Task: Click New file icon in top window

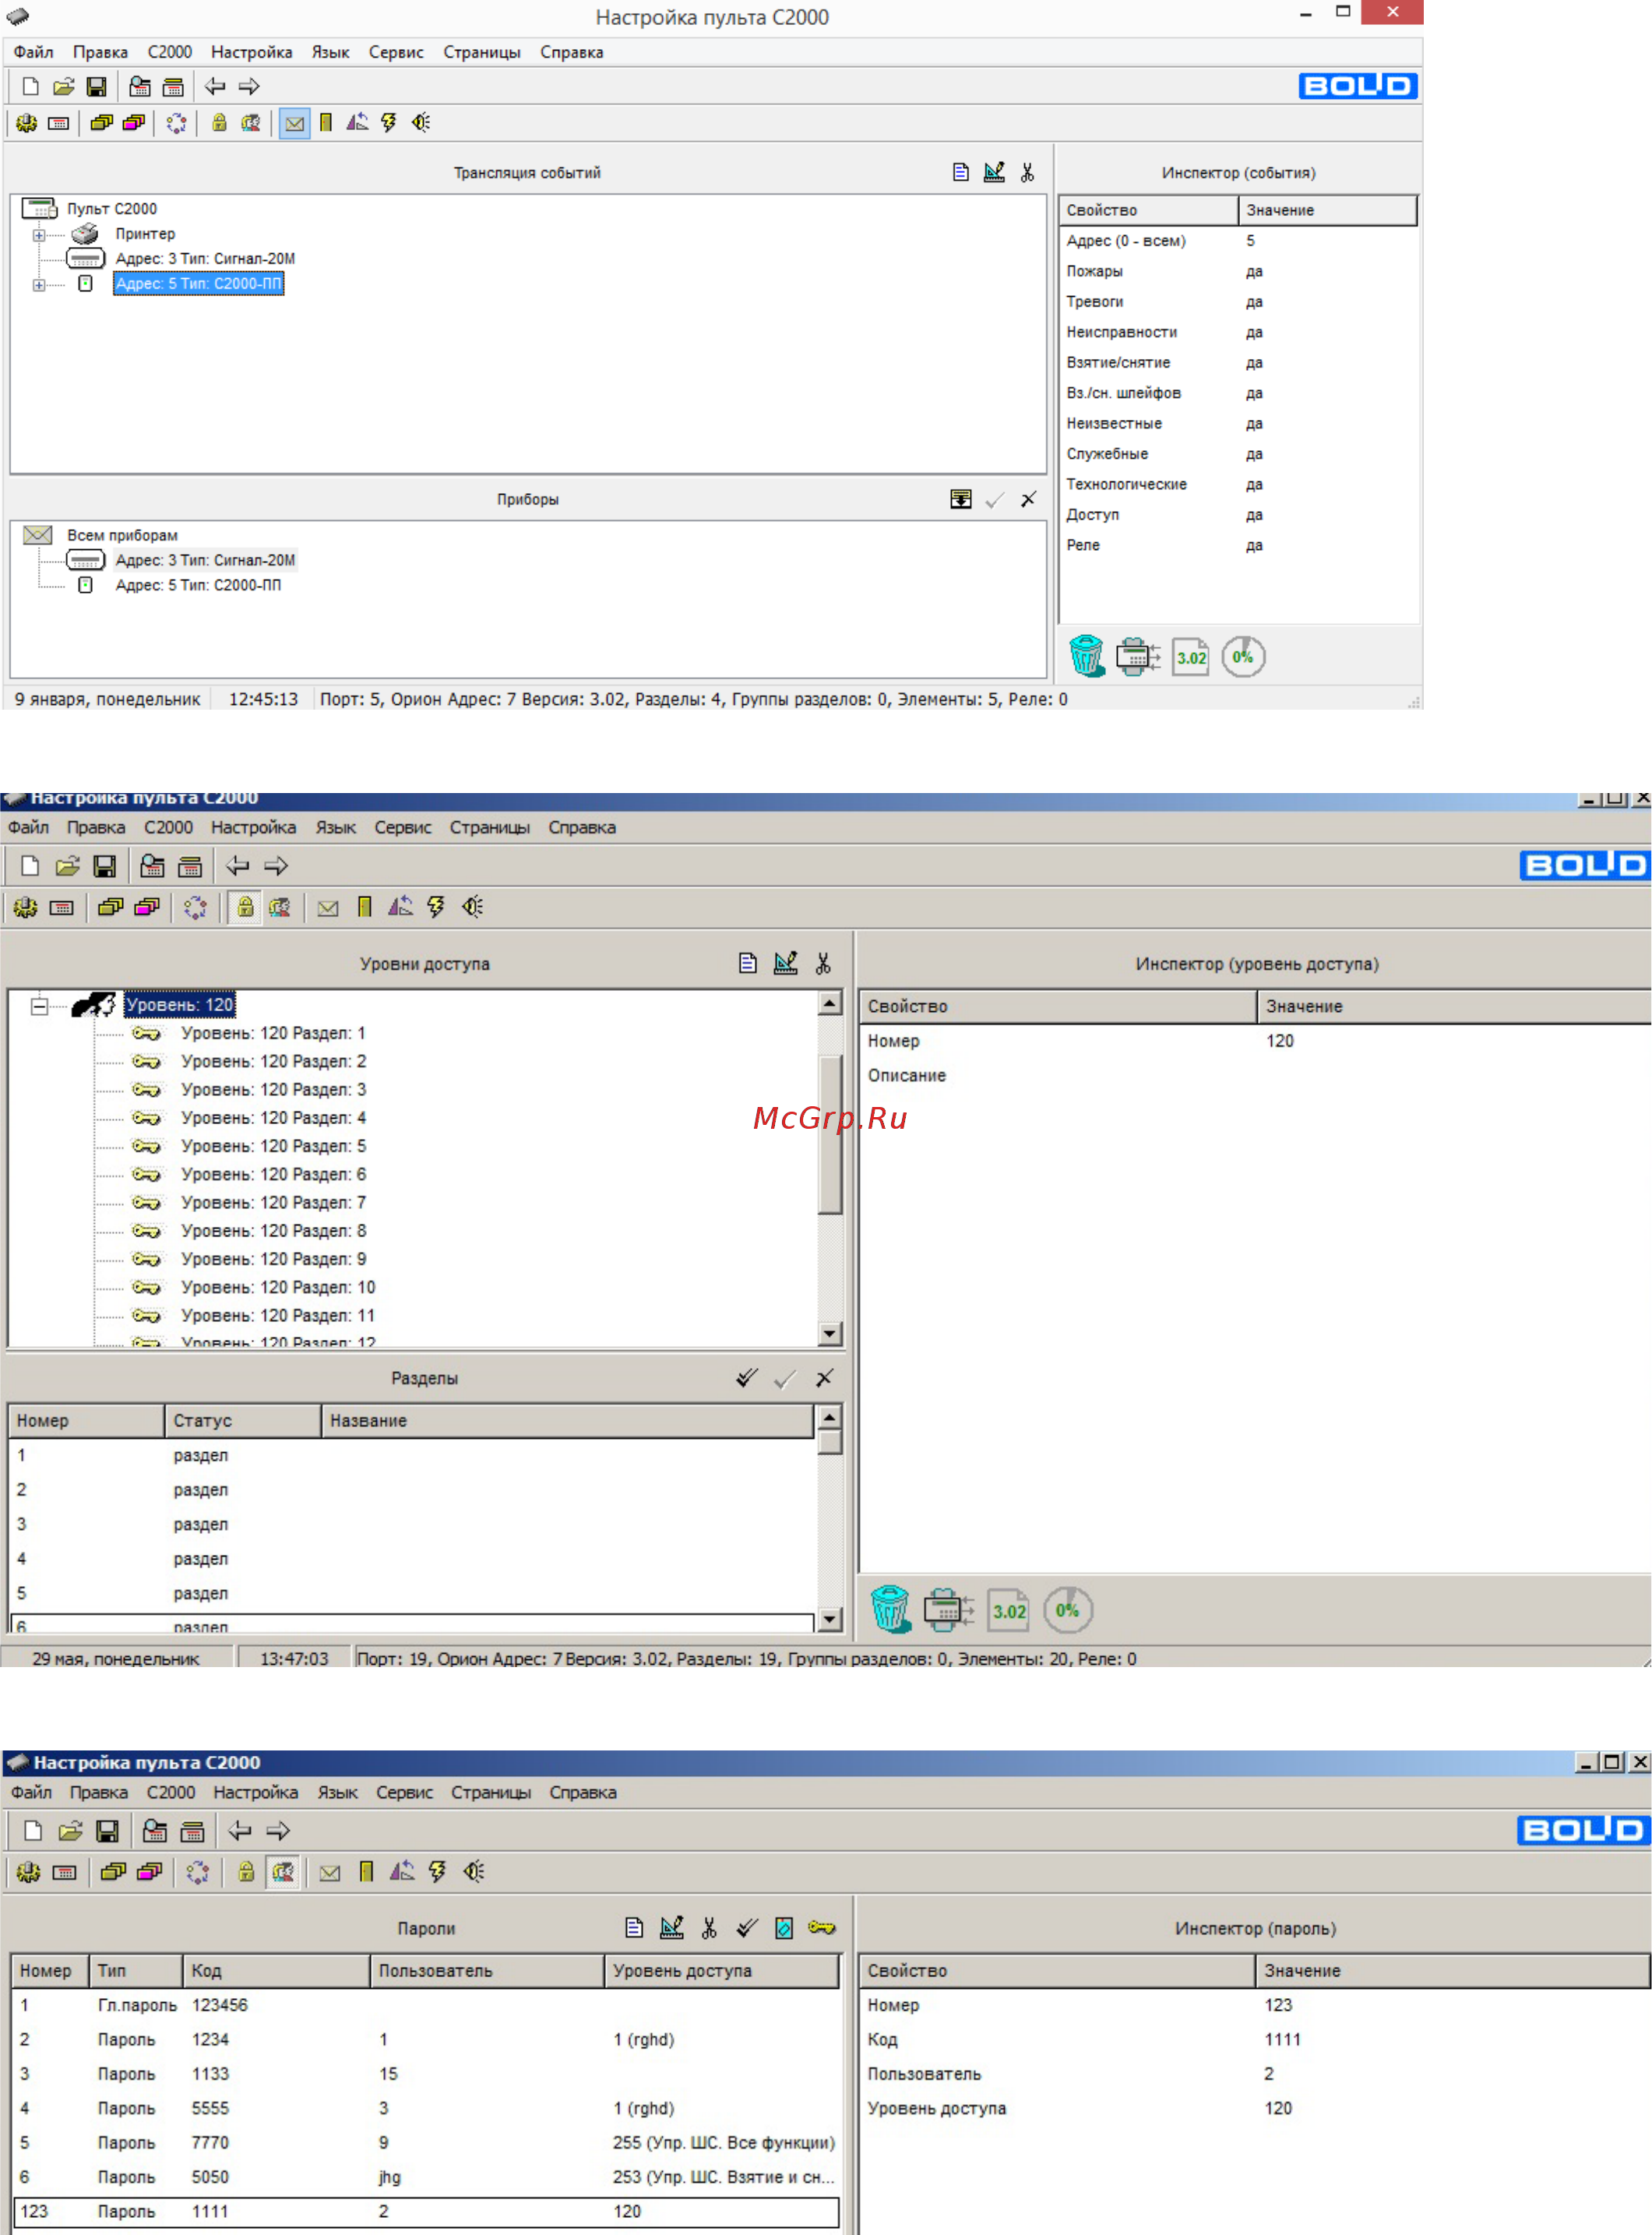Action: [31, 87]
